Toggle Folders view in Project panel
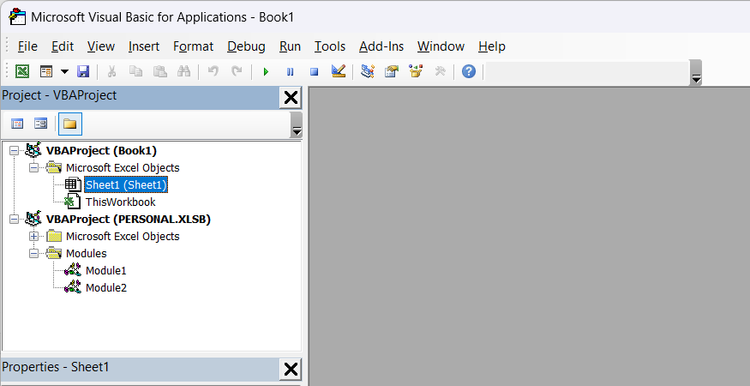Screen dimensions: 750x386 point(70,124)
